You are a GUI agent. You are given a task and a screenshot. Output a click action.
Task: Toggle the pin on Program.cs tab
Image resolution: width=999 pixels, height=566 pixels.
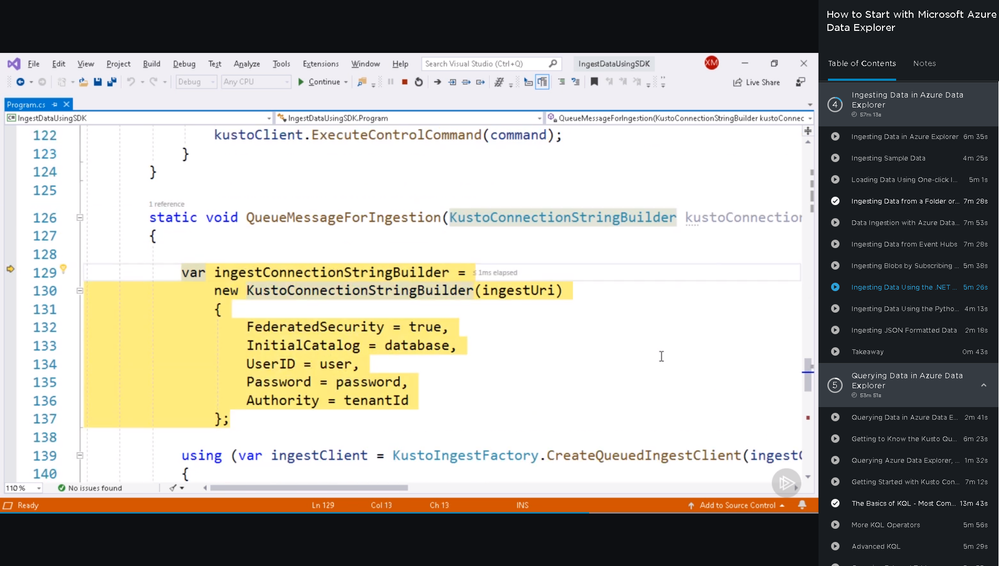pyautogui.click(x=55, y=104)
